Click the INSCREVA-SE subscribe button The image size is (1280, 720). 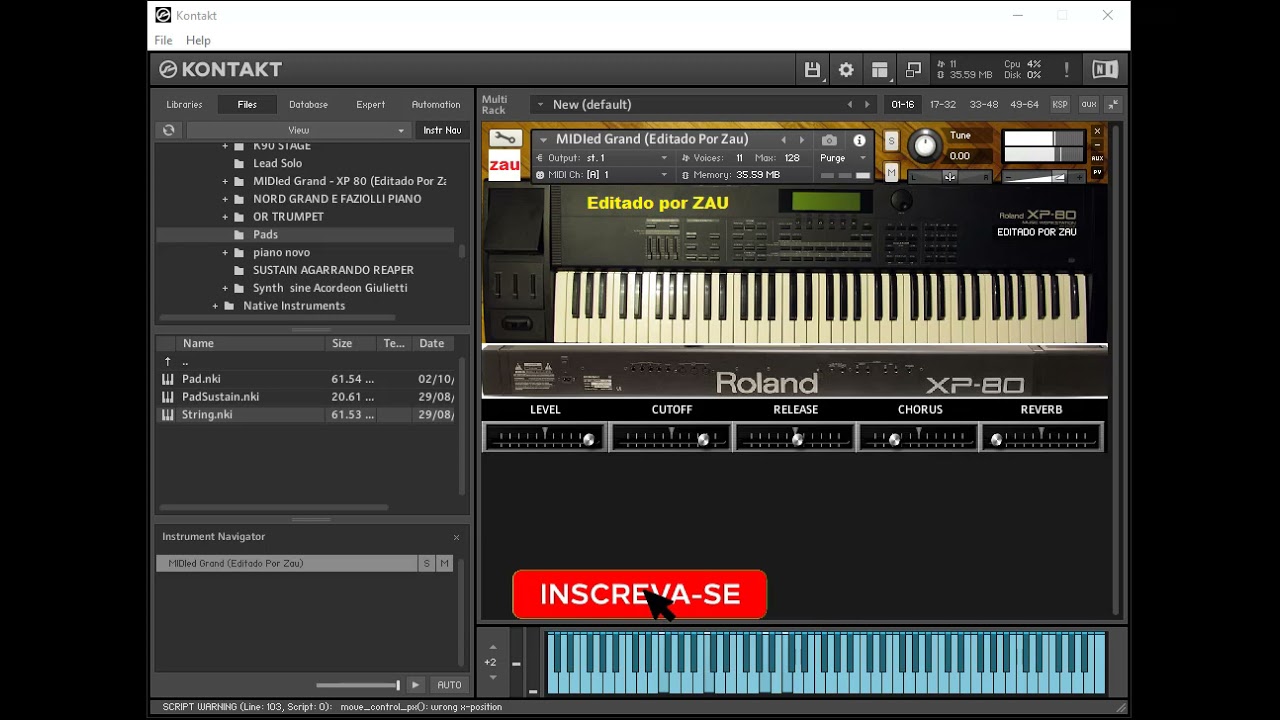(x=640, y=595)
